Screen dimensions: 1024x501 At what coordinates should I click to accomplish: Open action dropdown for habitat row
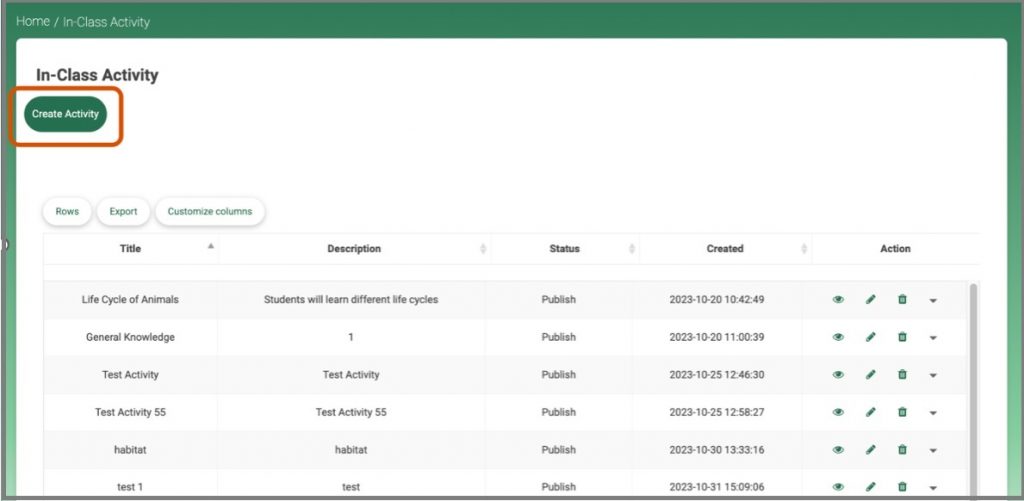(x=933, y=451)
